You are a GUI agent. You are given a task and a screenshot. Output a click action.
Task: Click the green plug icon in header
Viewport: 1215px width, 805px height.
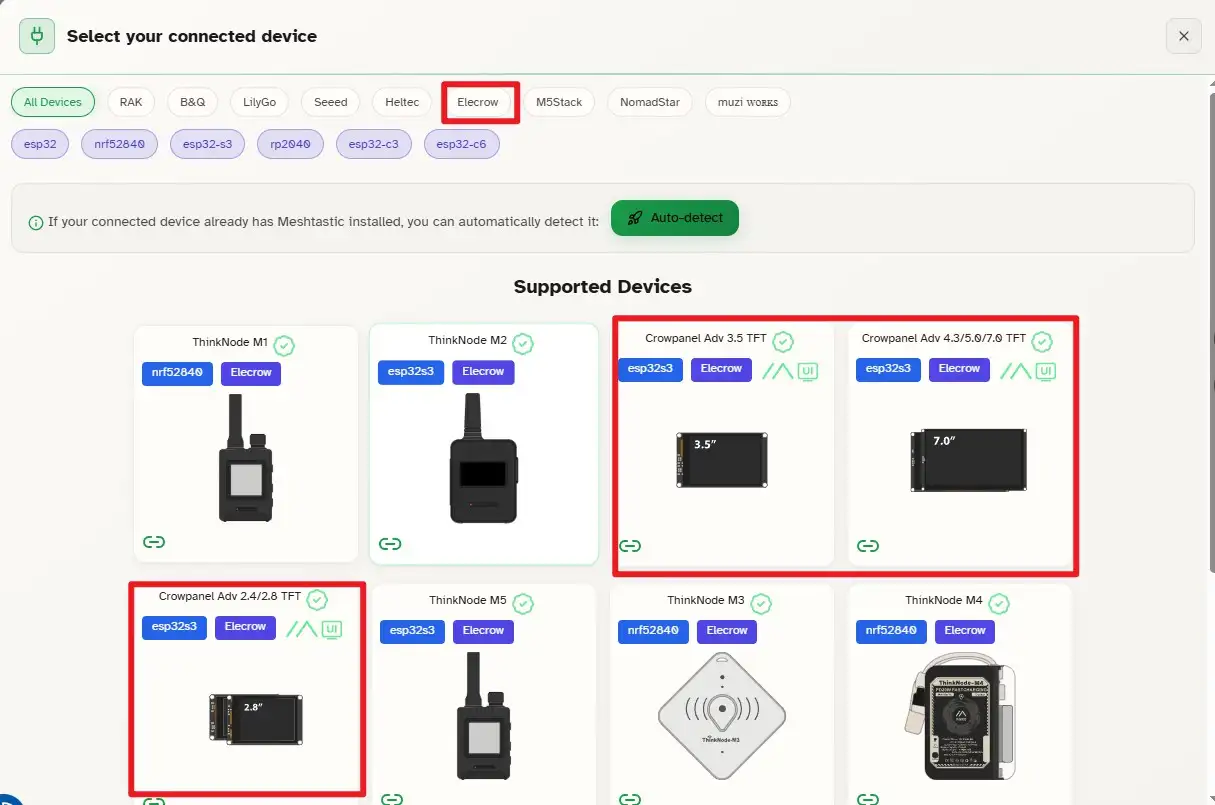(38, 36)
